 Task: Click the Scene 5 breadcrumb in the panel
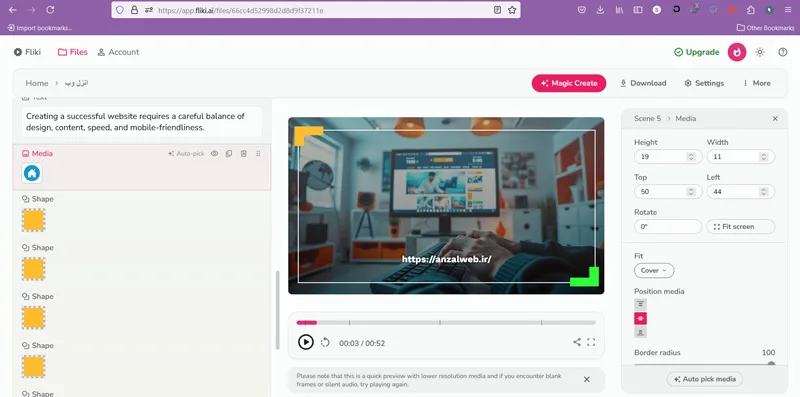click(x=647, y=118)
